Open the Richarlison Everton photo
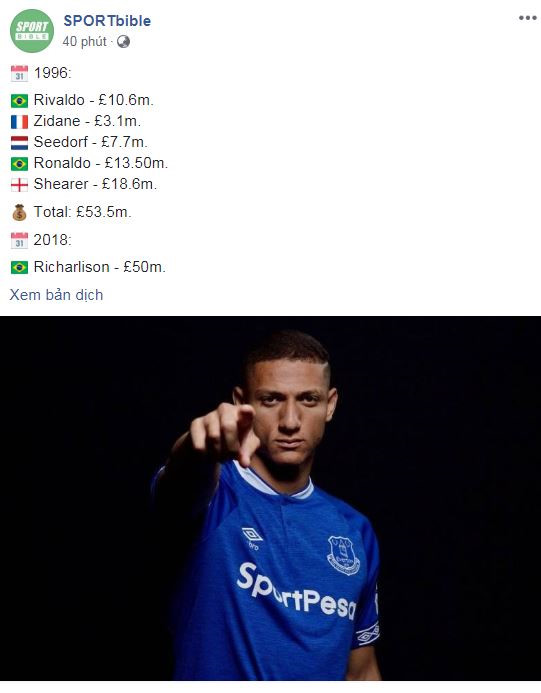The image size is (541, 693). pyautogui.click(x=270, y=498)
